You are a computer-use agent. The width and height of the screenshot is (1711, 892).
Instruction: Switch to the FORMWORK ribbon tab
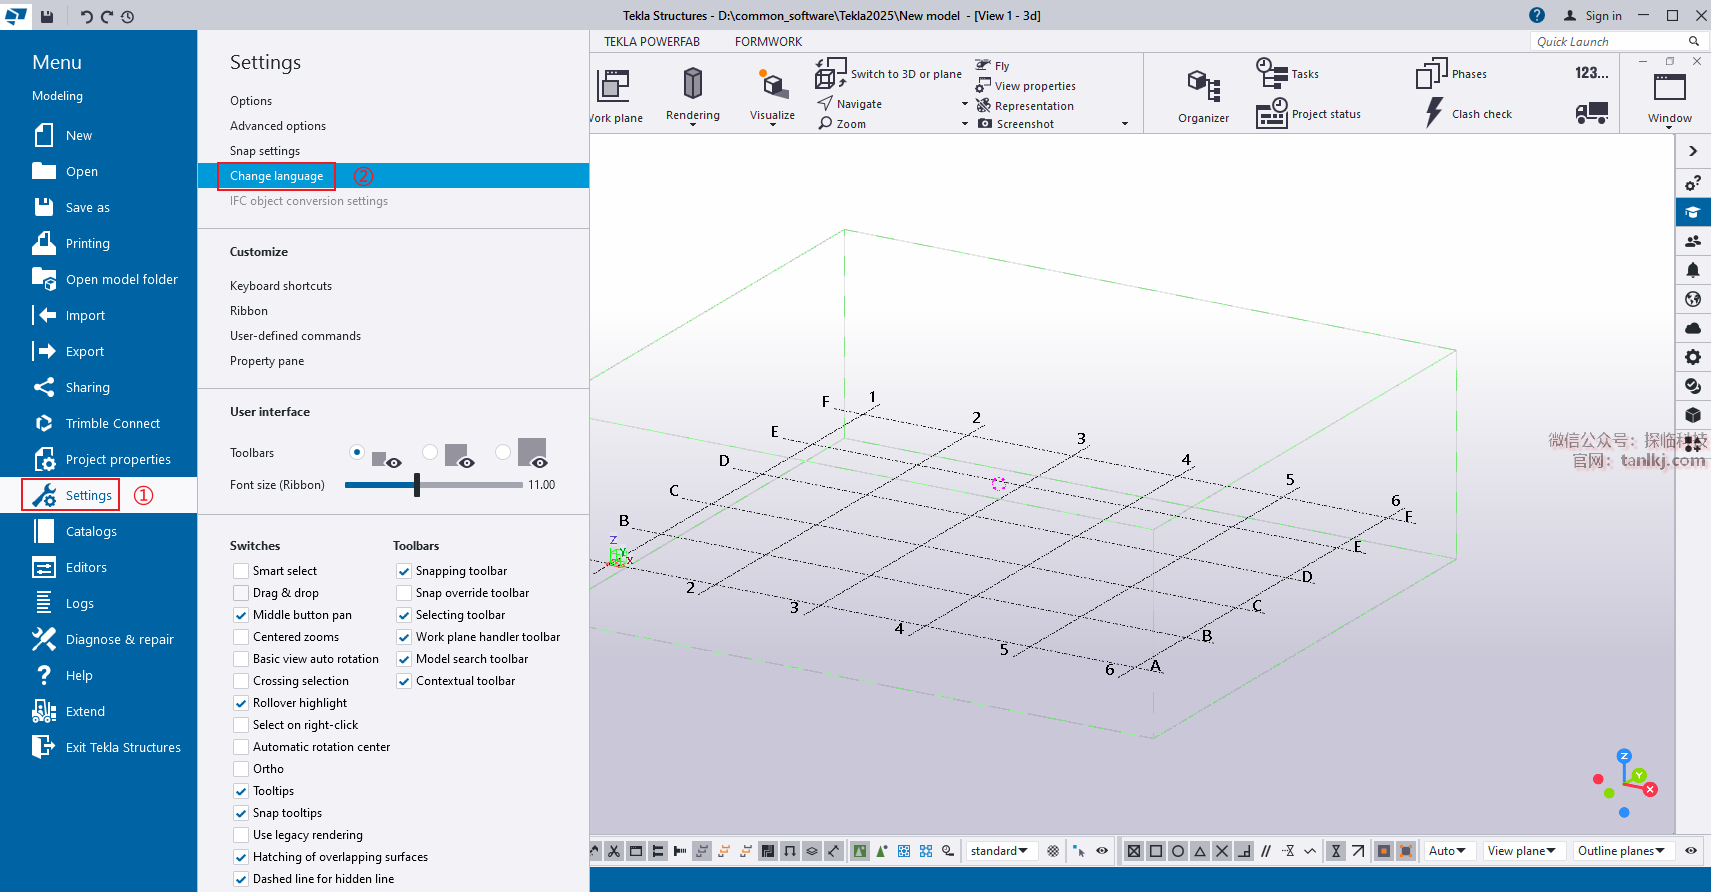768,42
